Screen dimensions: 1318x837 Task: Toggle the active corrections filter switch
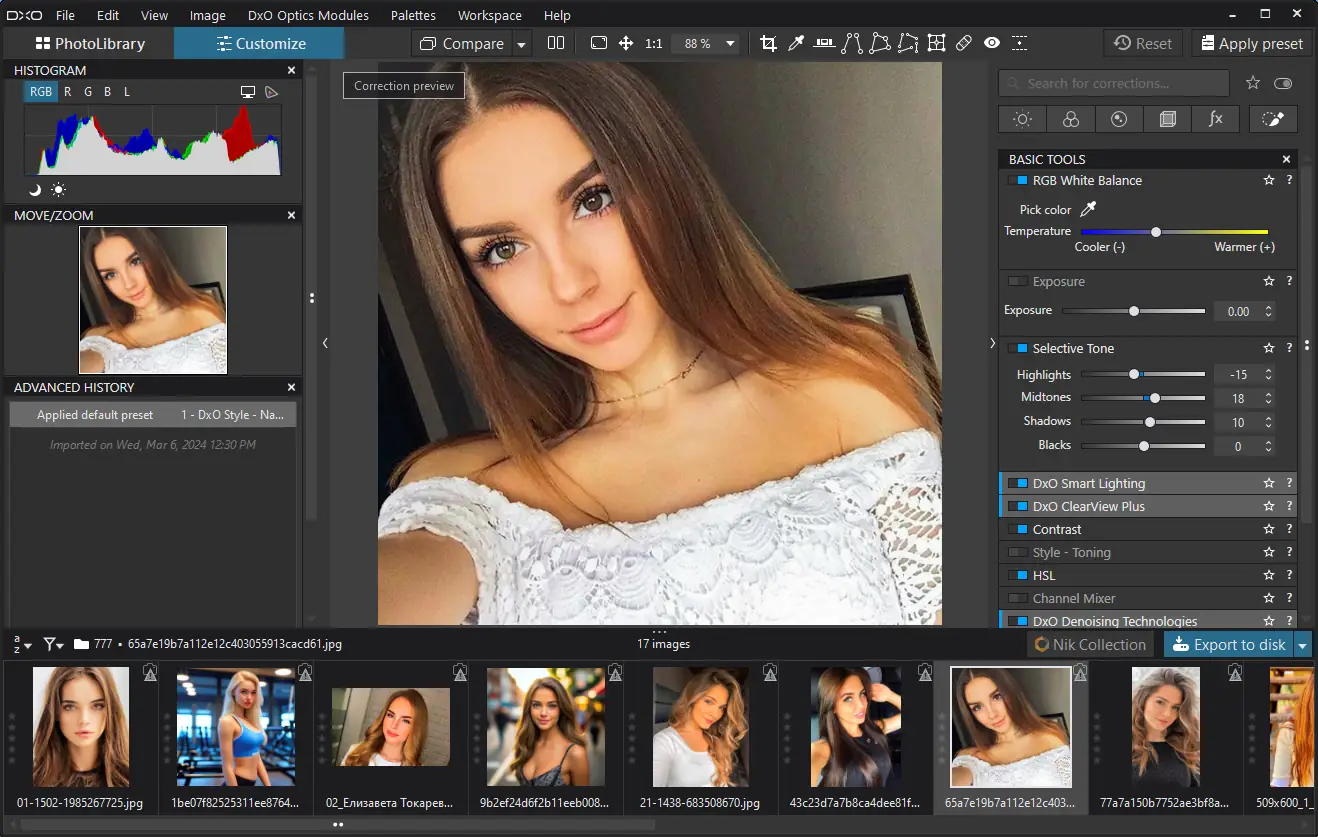pos(1283,84)
